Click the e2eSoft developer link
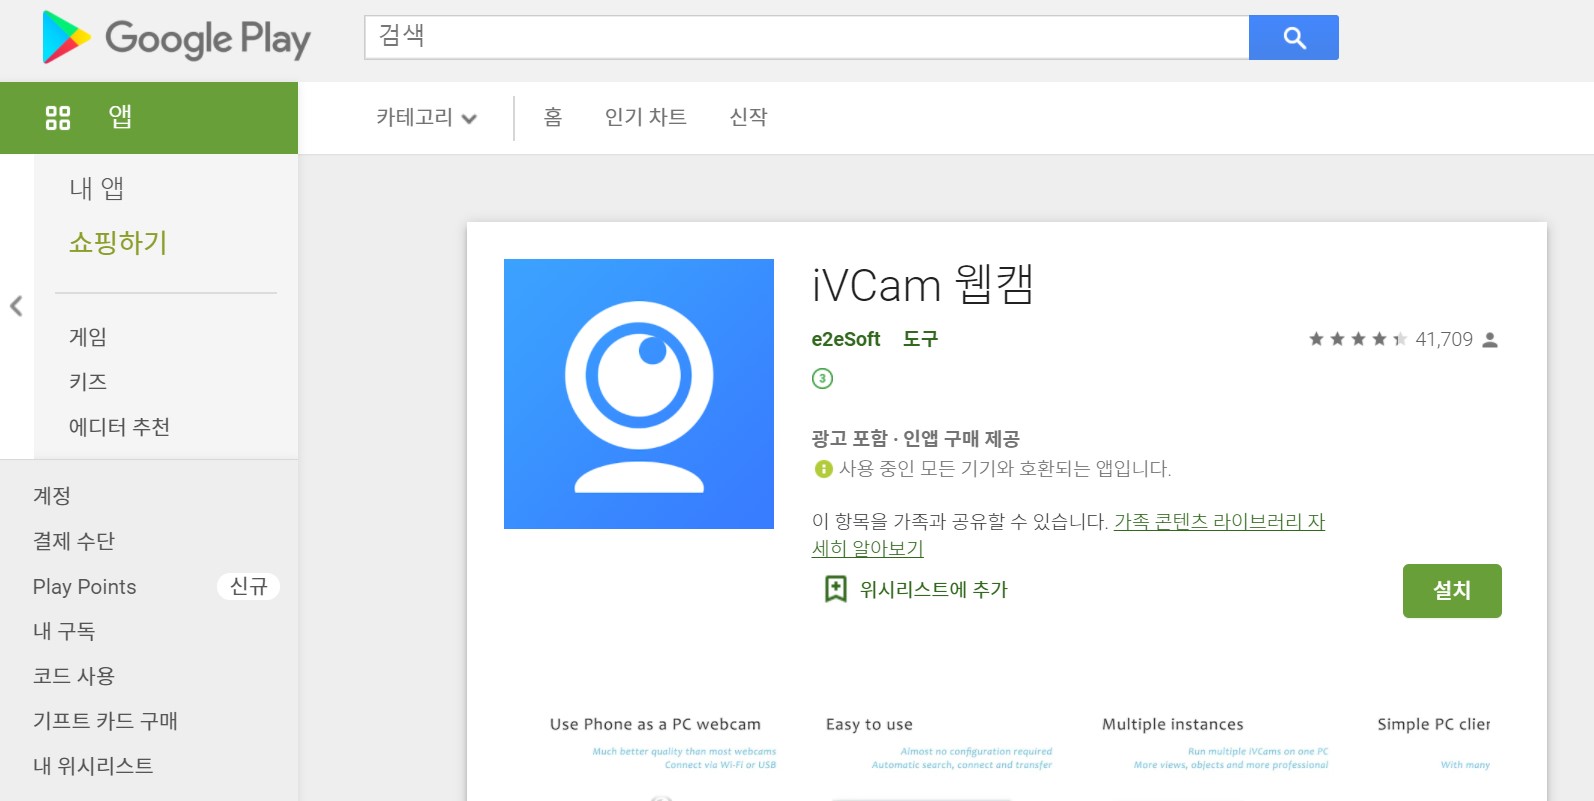This screenshot has height=801, width=1594. [x=846, y=339]
